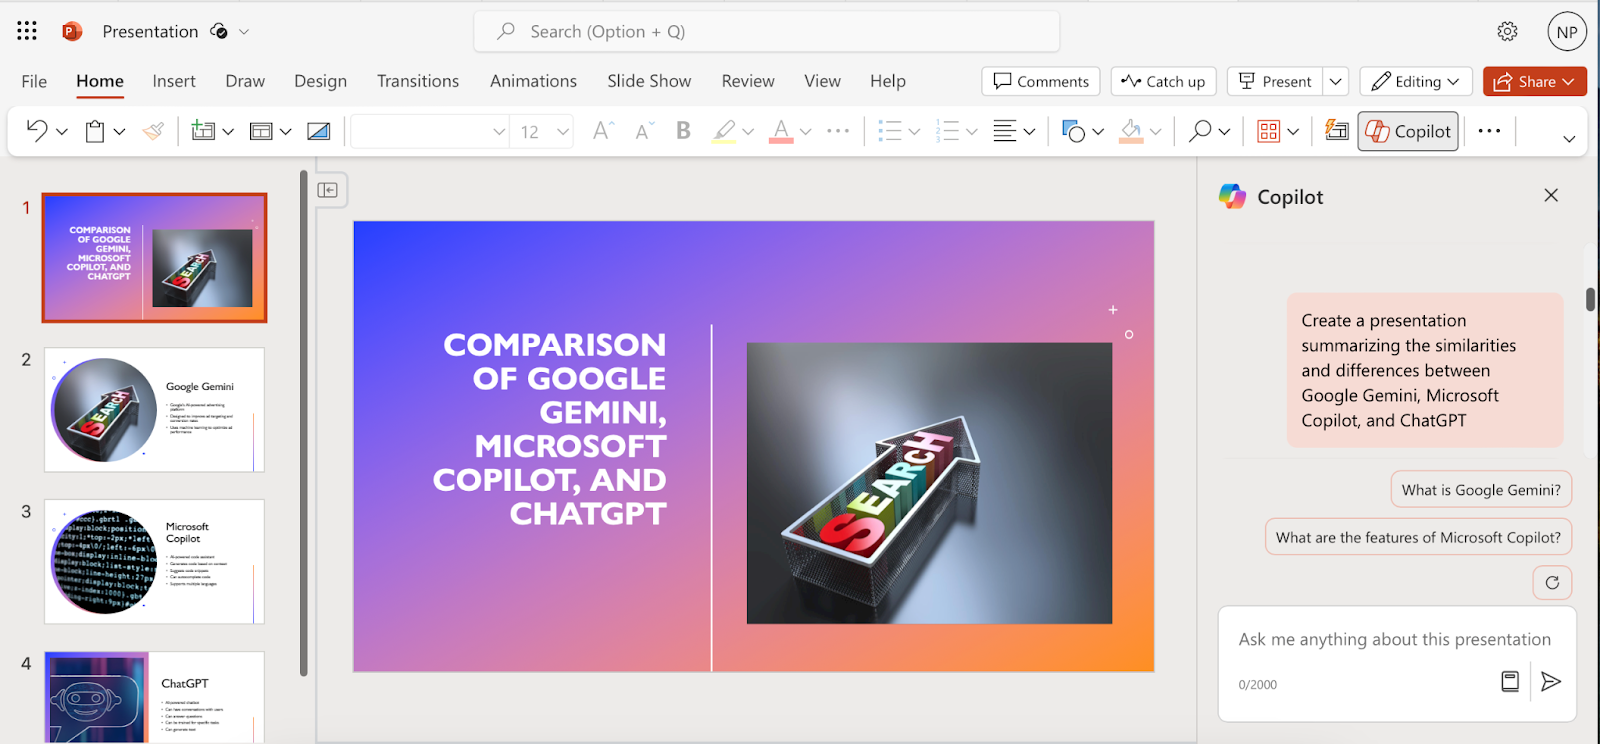Select slide 3 Microsoft Copilot thumbnail

(155, 562)
